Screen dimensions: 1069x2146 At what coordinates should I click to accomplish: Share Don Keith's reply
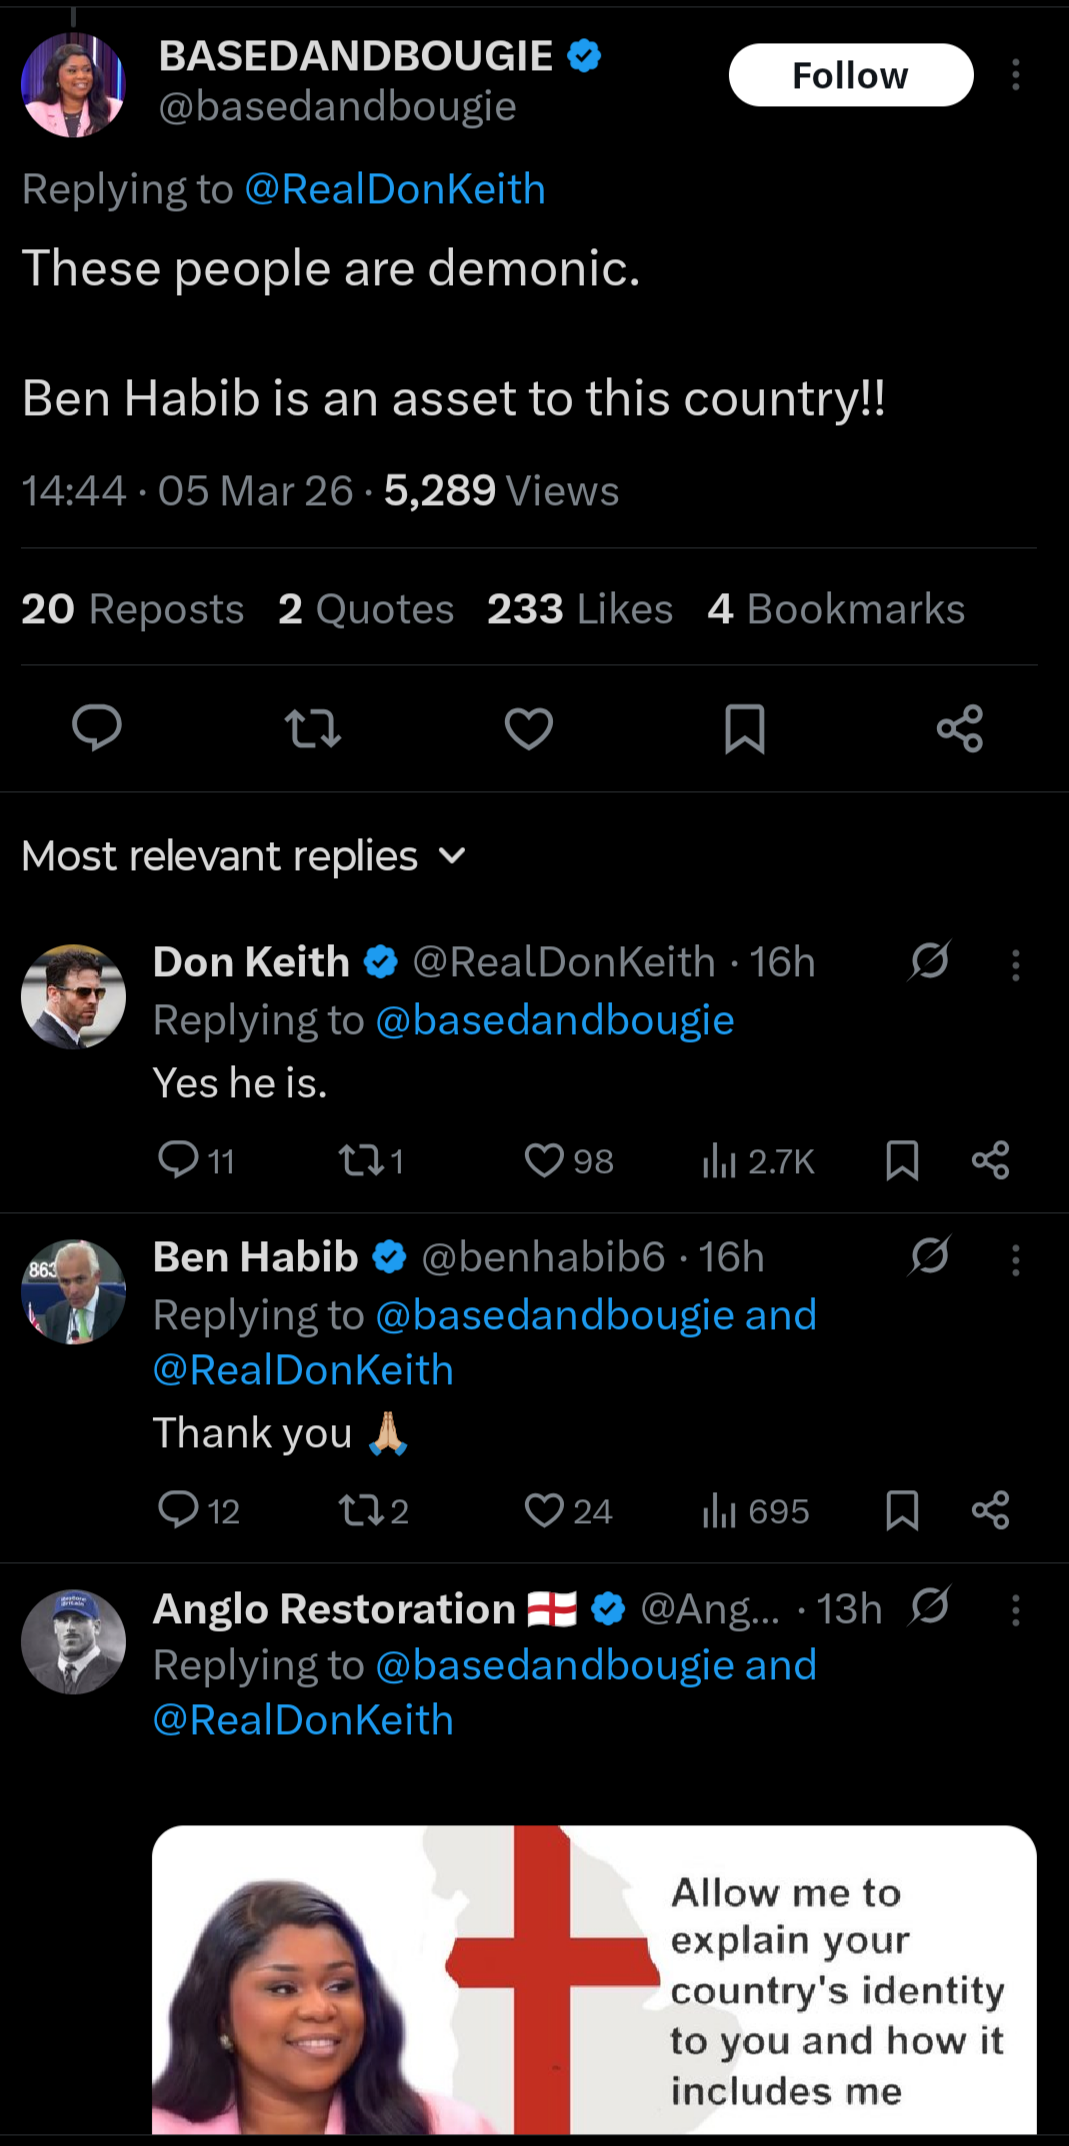click(x=990, y=1160)
